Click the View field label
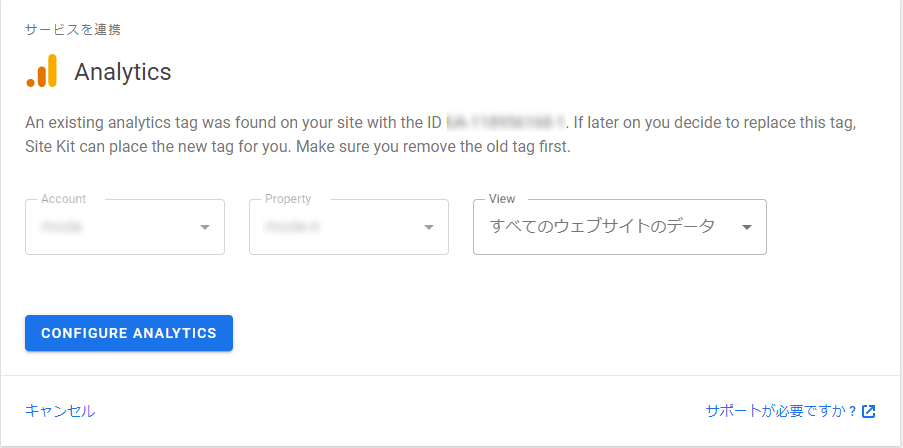This screenshot has height=448, width=903. tap(502, 199)
